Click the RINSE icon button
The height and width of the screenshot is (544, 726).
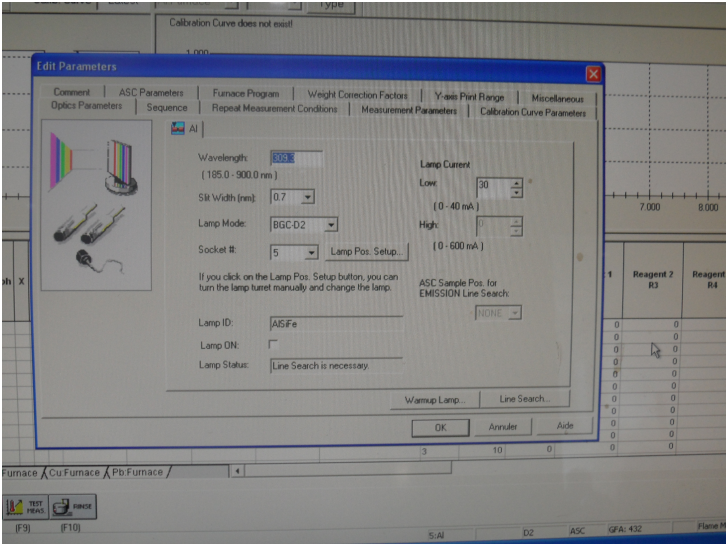[x=73, y=507]
